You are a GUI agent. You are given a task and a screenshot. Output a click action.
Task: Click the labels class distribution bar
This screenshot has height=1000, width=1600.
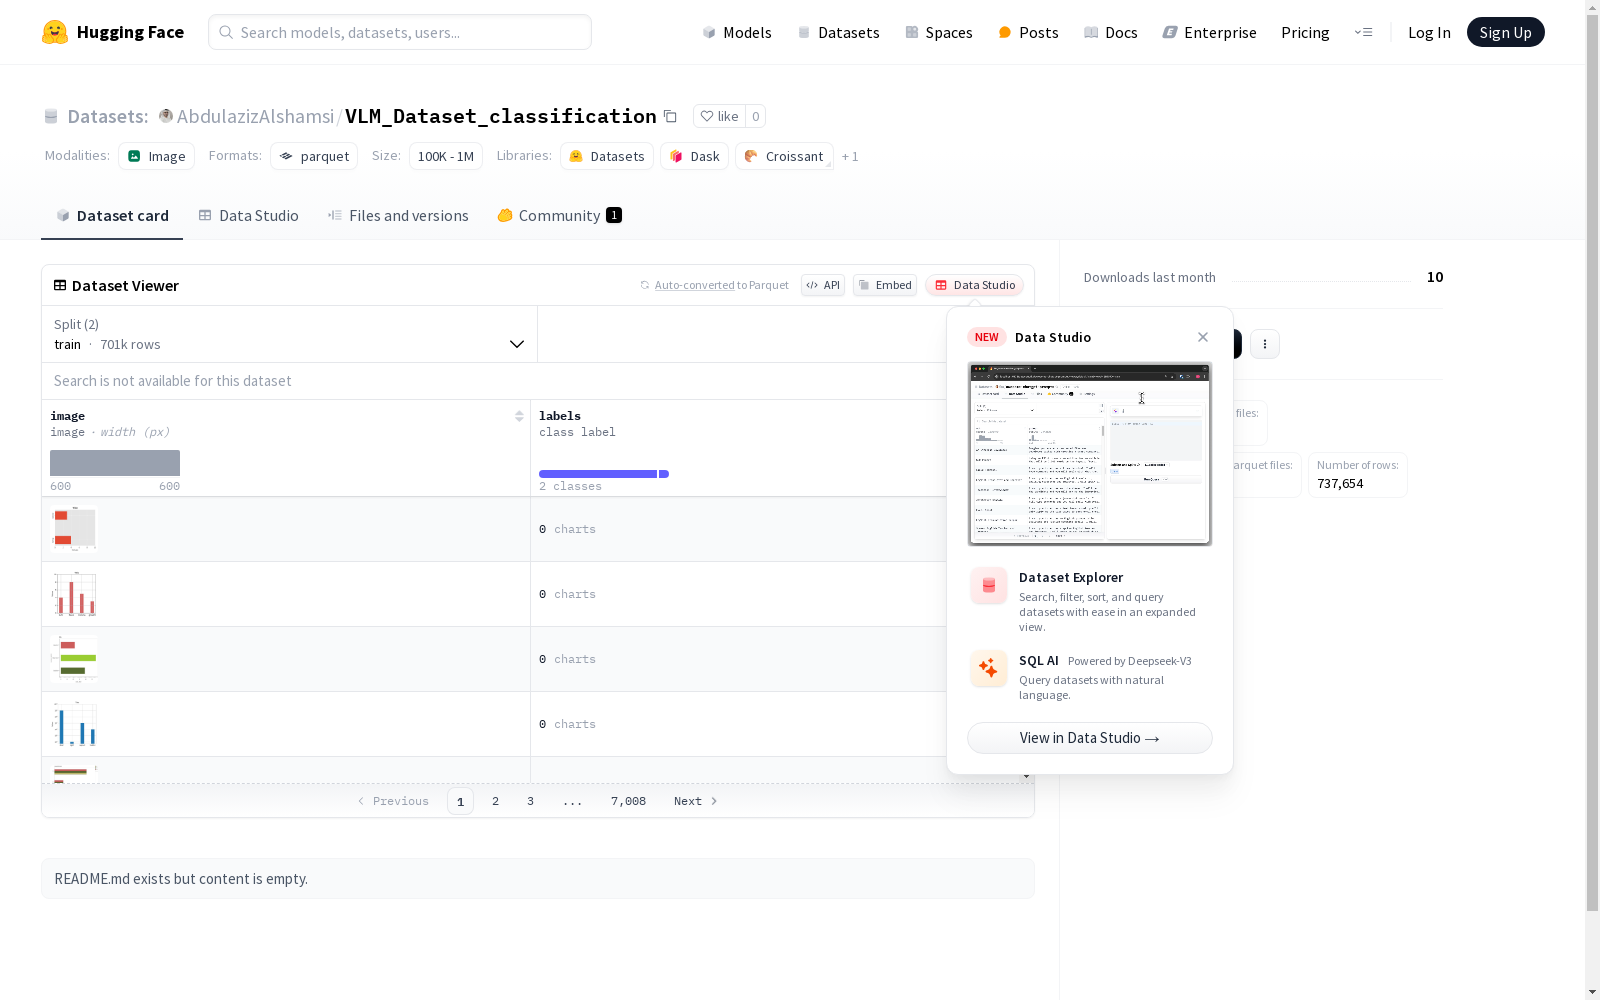pos(604,474)
